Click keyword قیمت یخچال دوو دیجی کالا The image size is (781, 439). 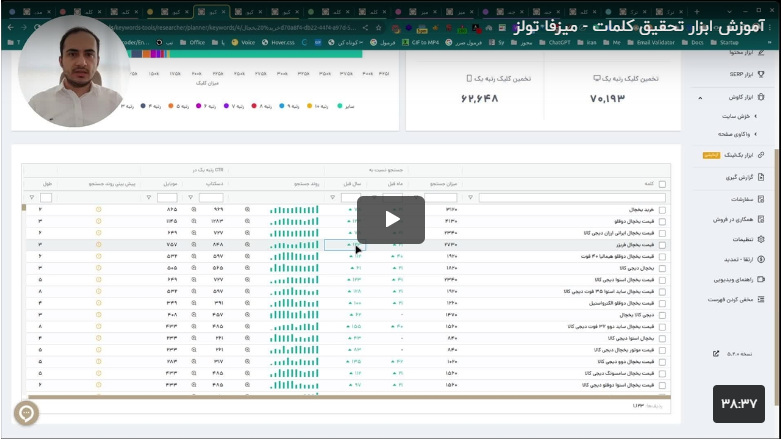[x=626, y=362]
